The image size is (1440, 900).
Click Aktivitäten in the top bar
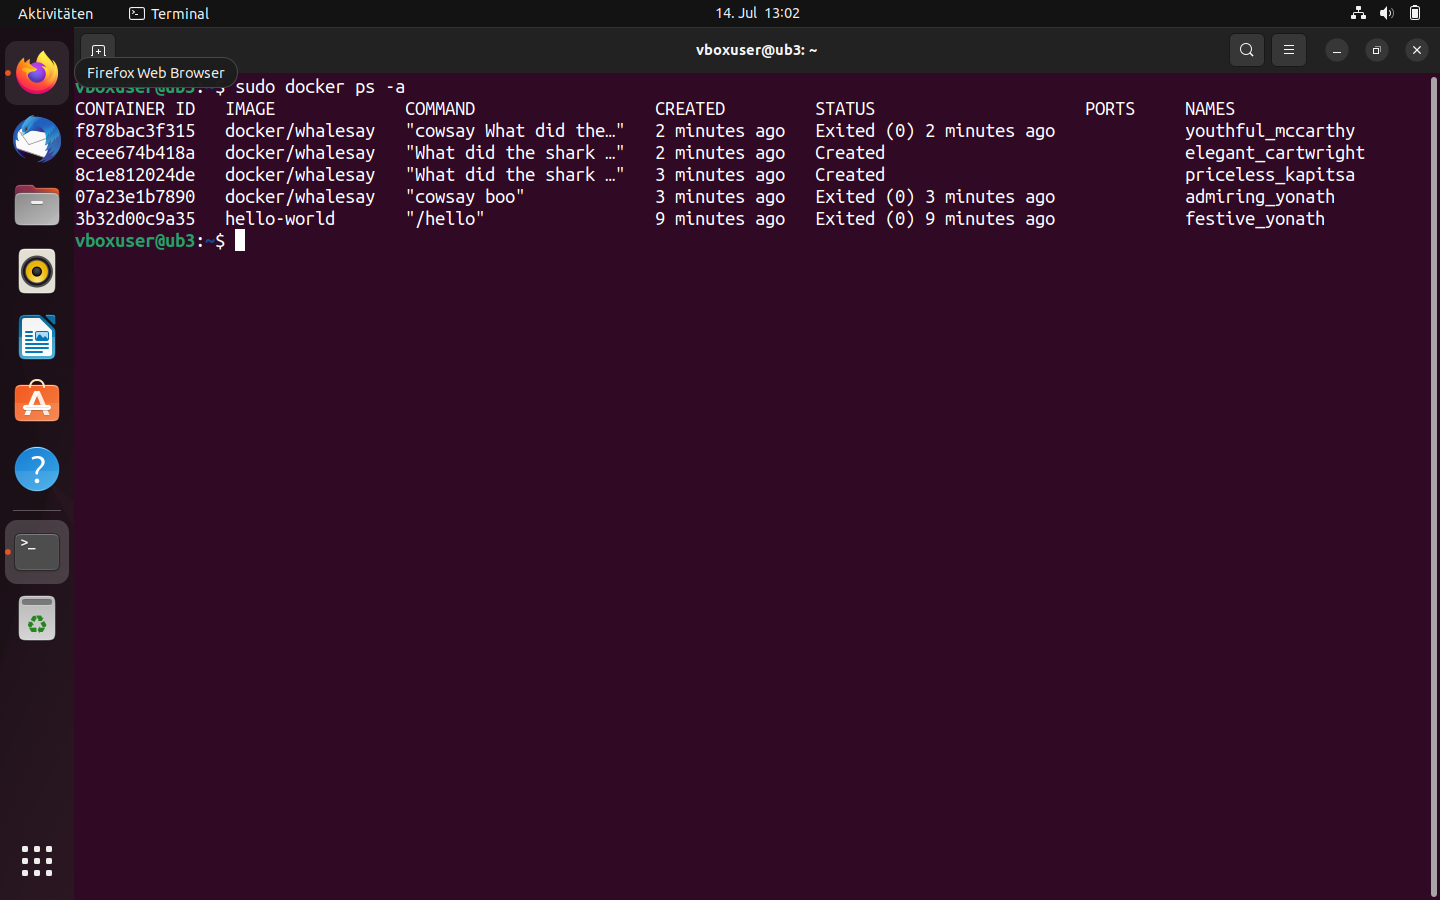[x=55, y=13]
